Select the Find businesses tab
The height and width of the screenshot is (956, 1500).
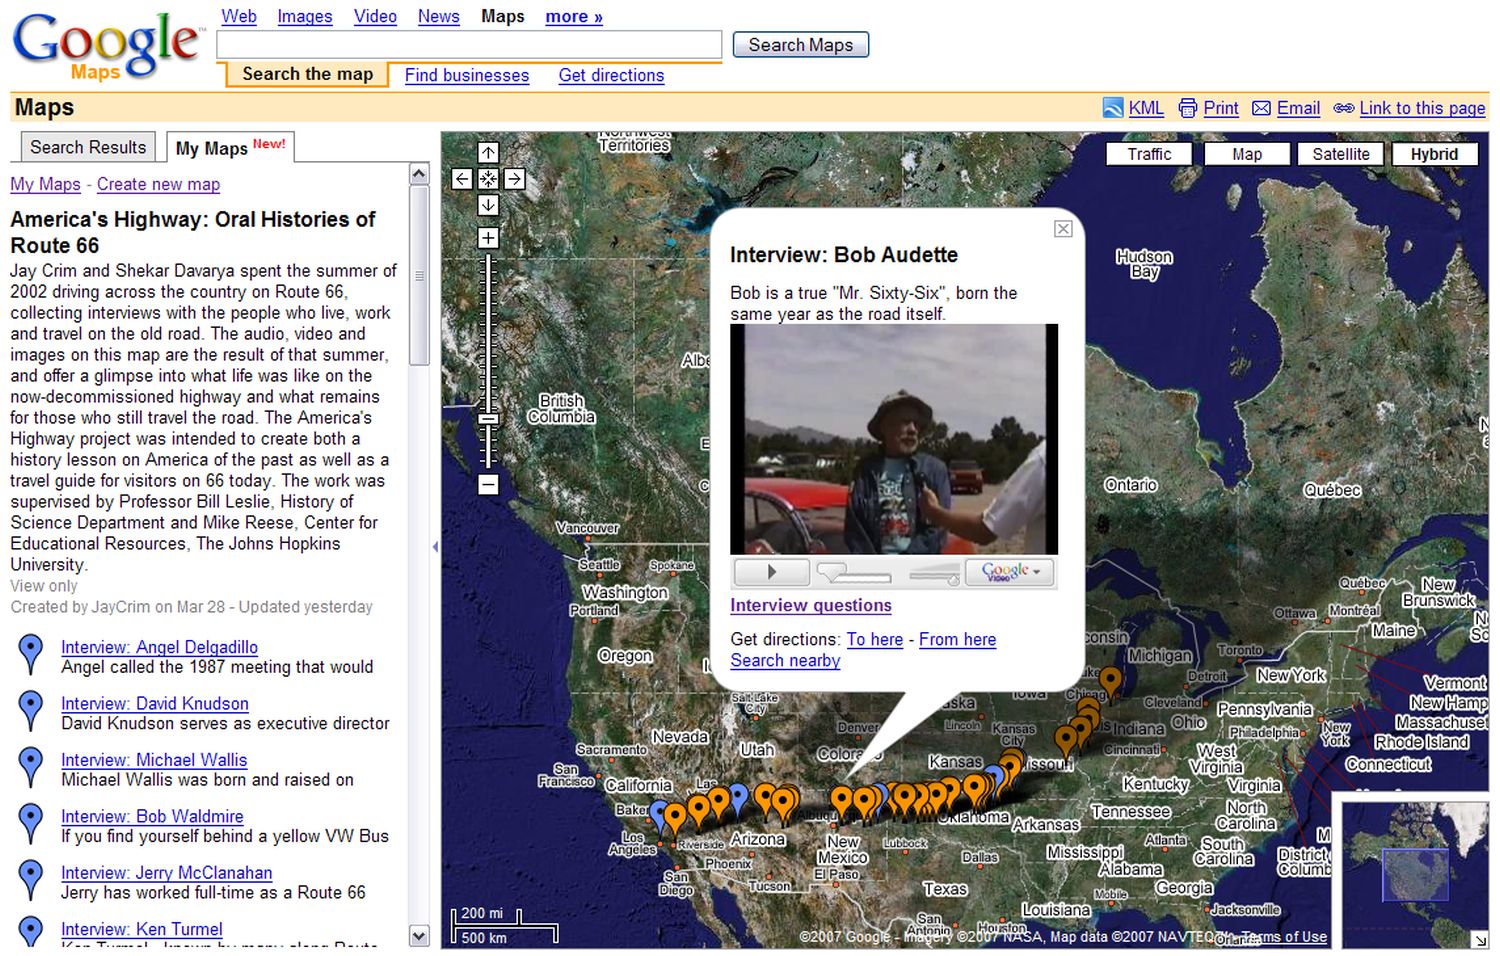(466, 75)
